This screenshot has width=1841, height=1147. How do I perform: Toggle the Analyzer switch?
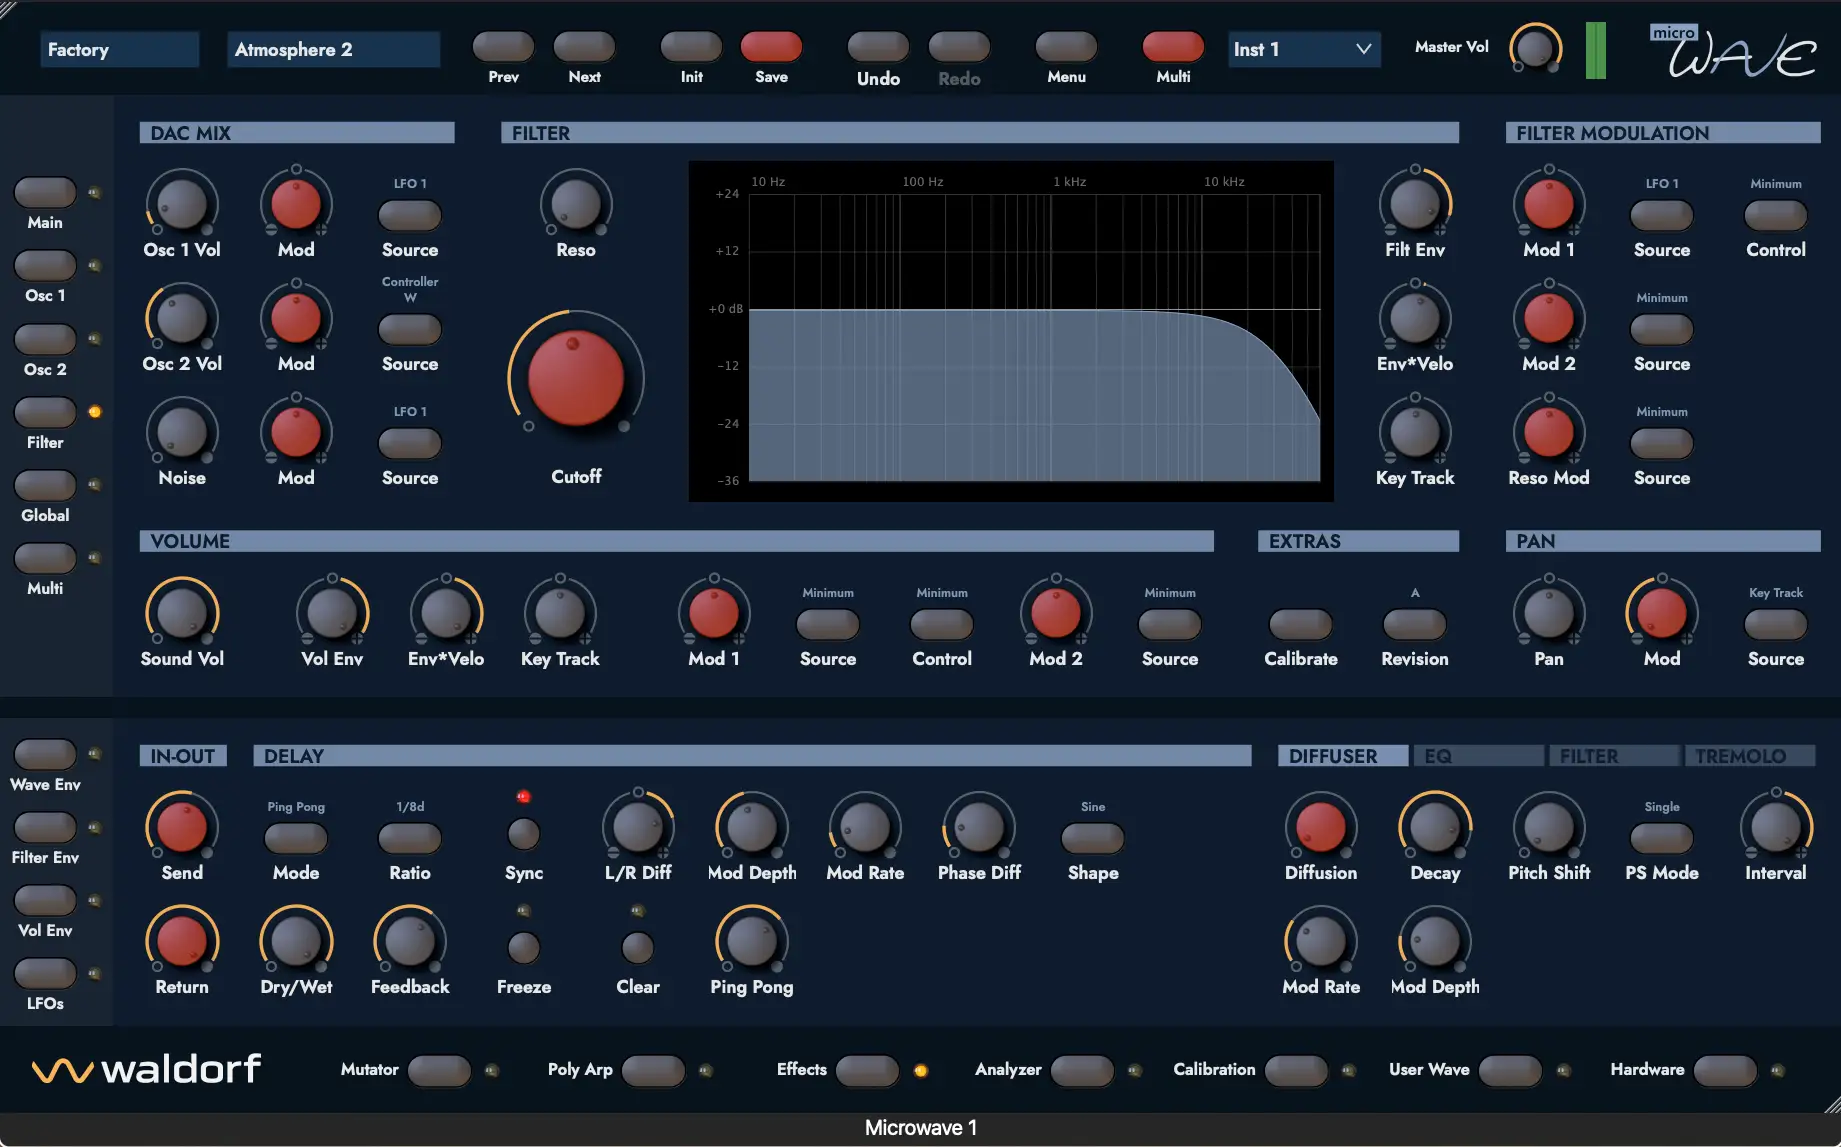(x=1082, y=1070)
